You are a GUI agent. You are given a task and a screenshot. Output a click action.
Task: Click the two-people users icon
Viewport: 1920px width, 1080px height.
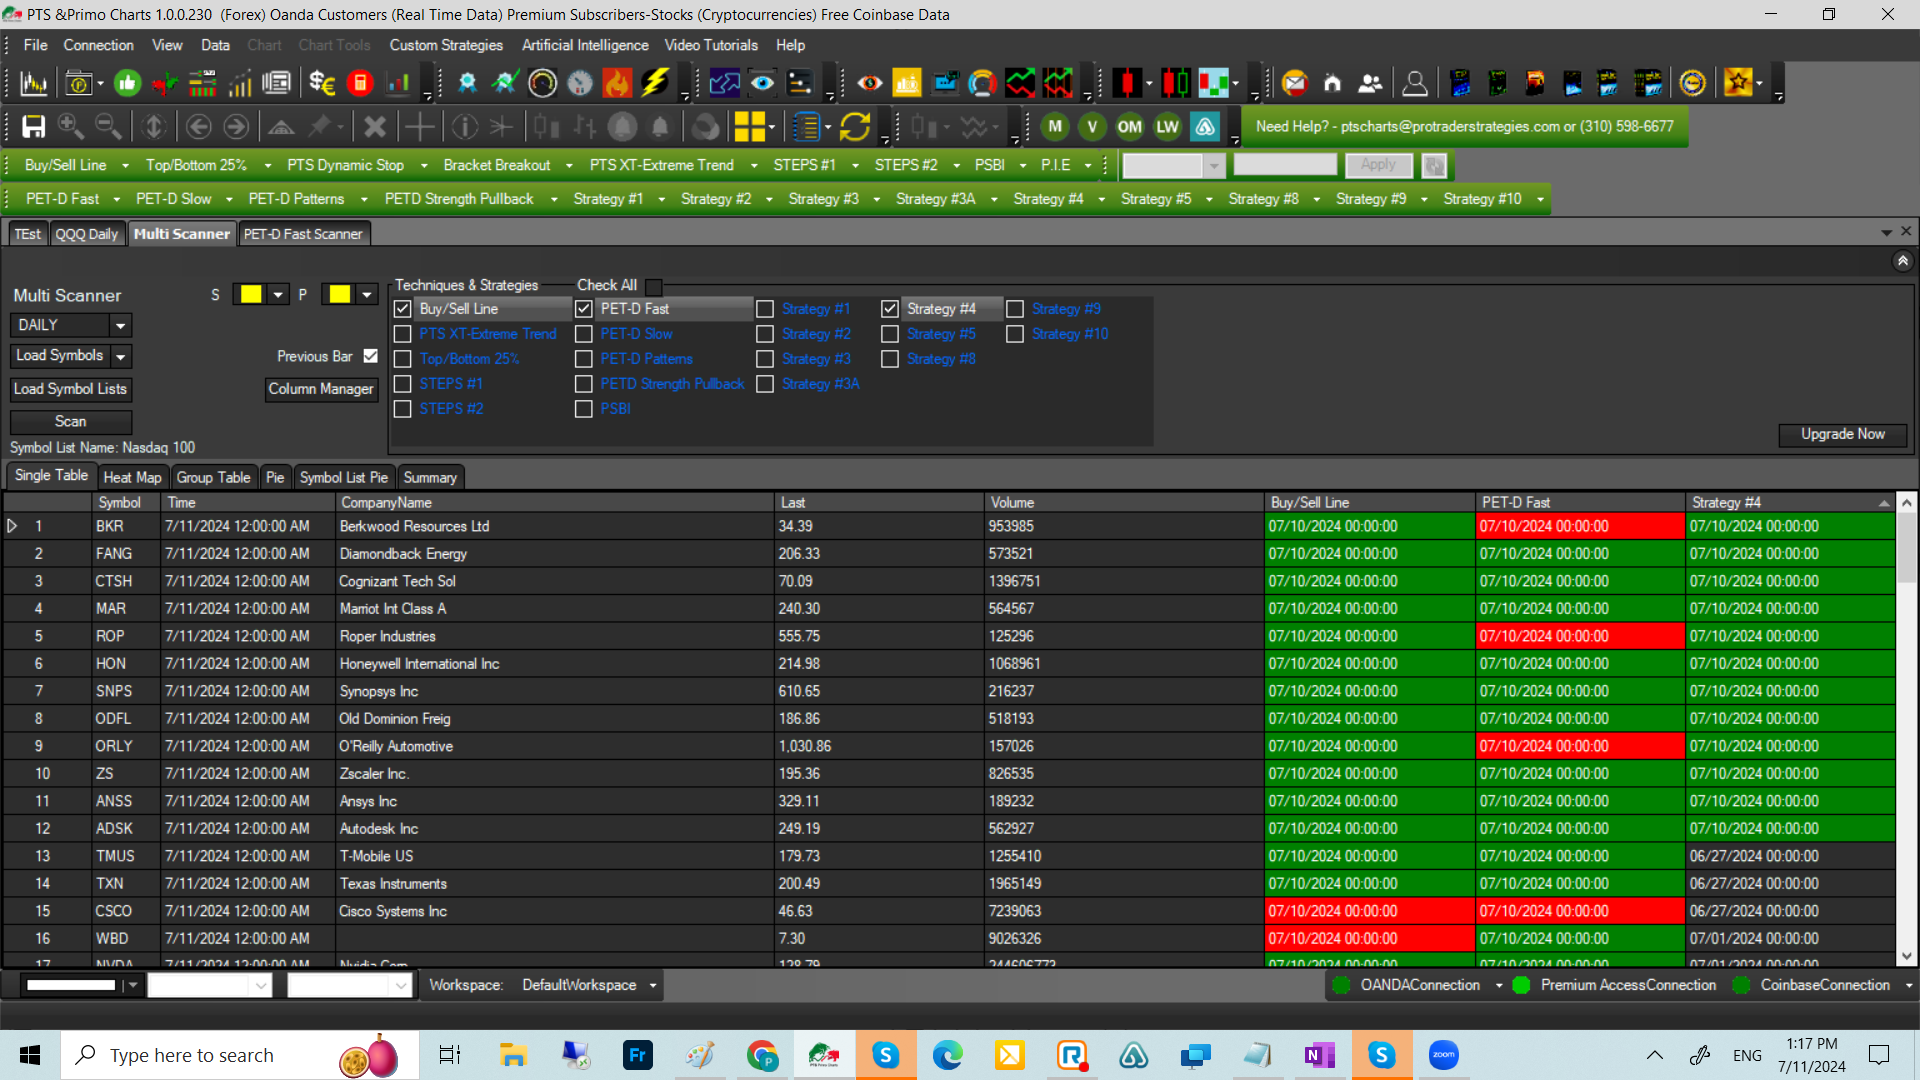point(1370,84)
